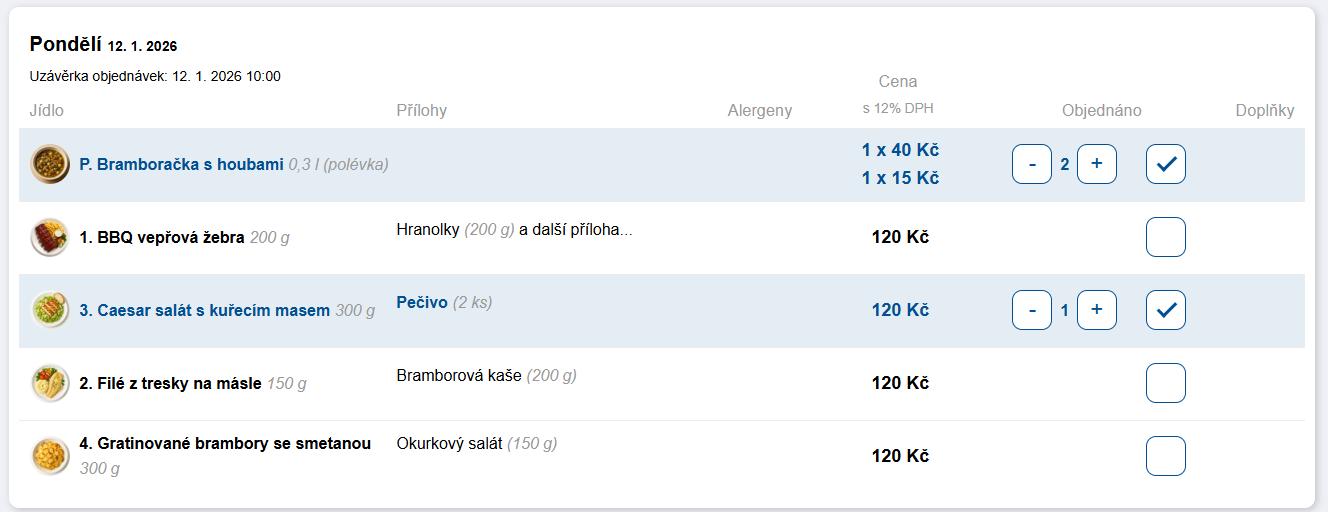Screen dimensions: 1328x512
Task: Open the 3. Caesar salát s kuřecím masem link
Action: [x=204, y=310]
